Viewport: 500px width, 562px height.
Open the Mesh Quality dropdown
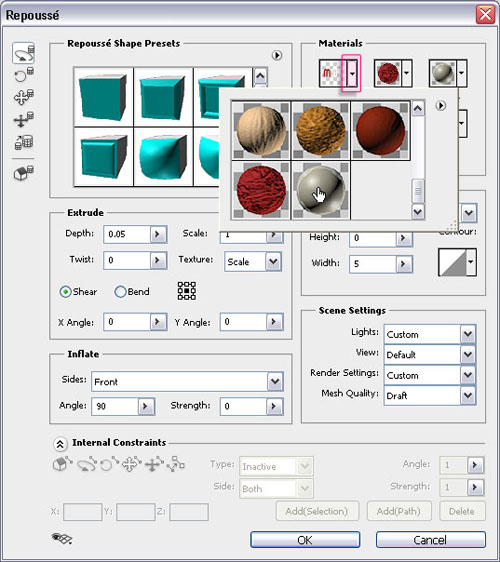tap(468, 395)
